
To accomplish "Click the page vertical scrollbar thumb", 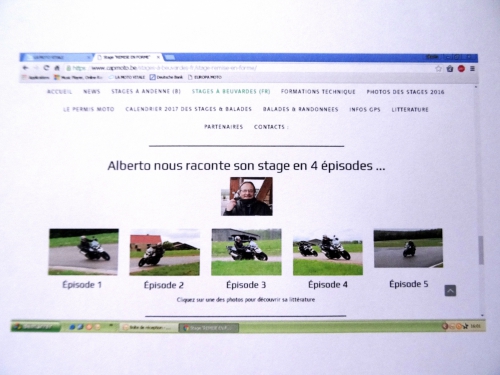I will [x=481, y=250].
